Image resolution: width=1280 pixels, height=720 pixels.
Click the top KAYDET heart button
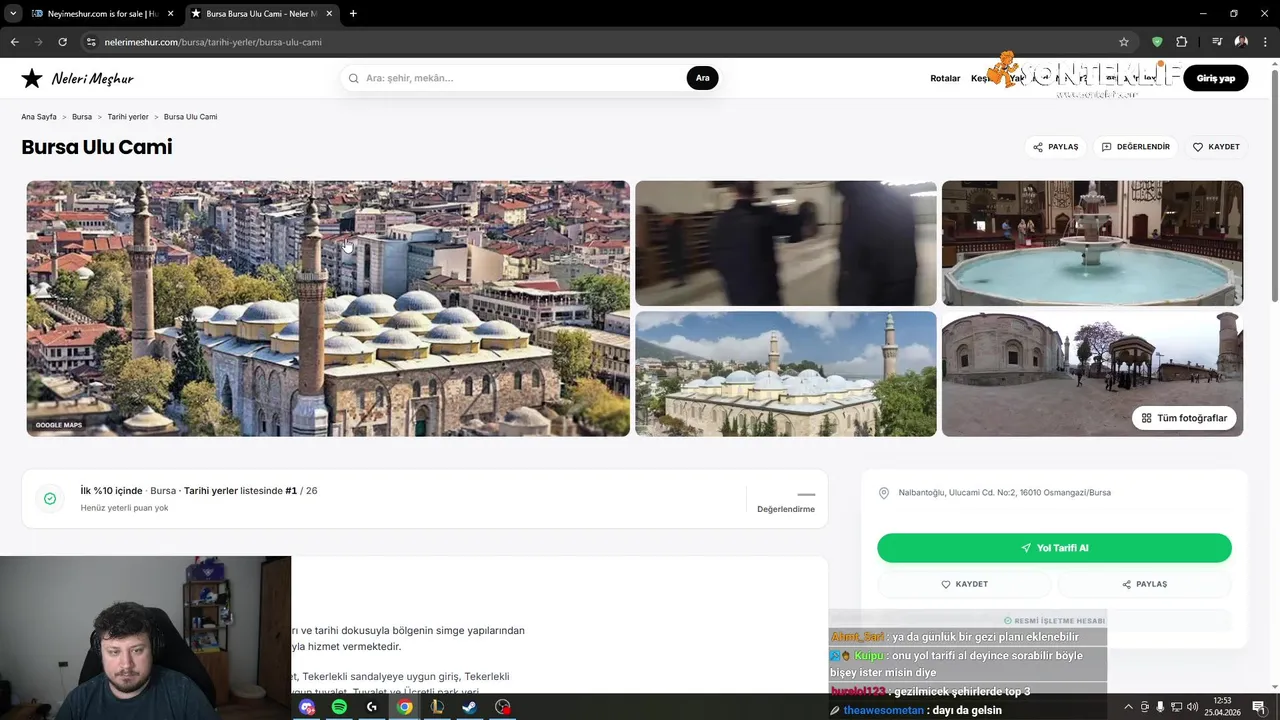click(1216, 147)
